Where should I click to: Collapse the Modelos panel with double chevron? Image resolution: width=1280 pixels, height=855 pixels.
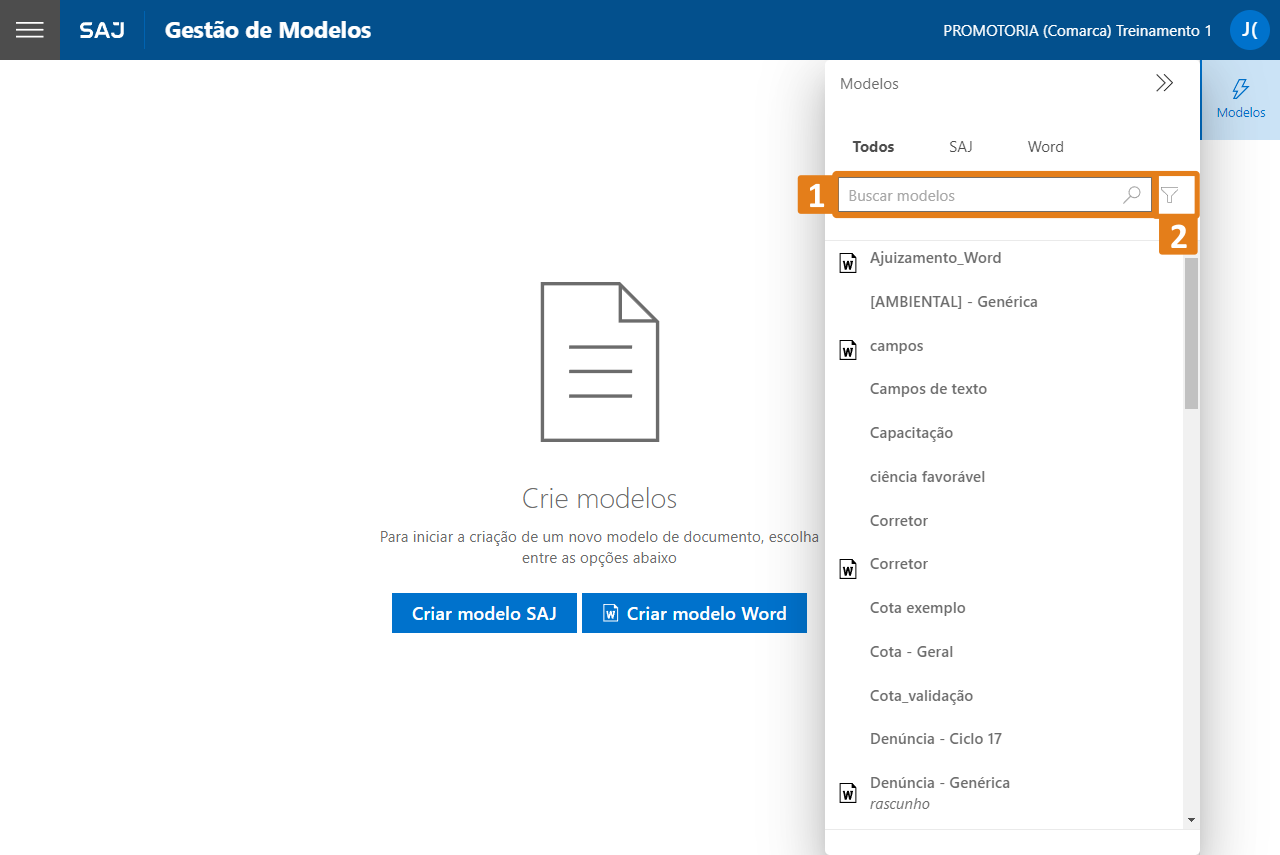[1164, 84]
